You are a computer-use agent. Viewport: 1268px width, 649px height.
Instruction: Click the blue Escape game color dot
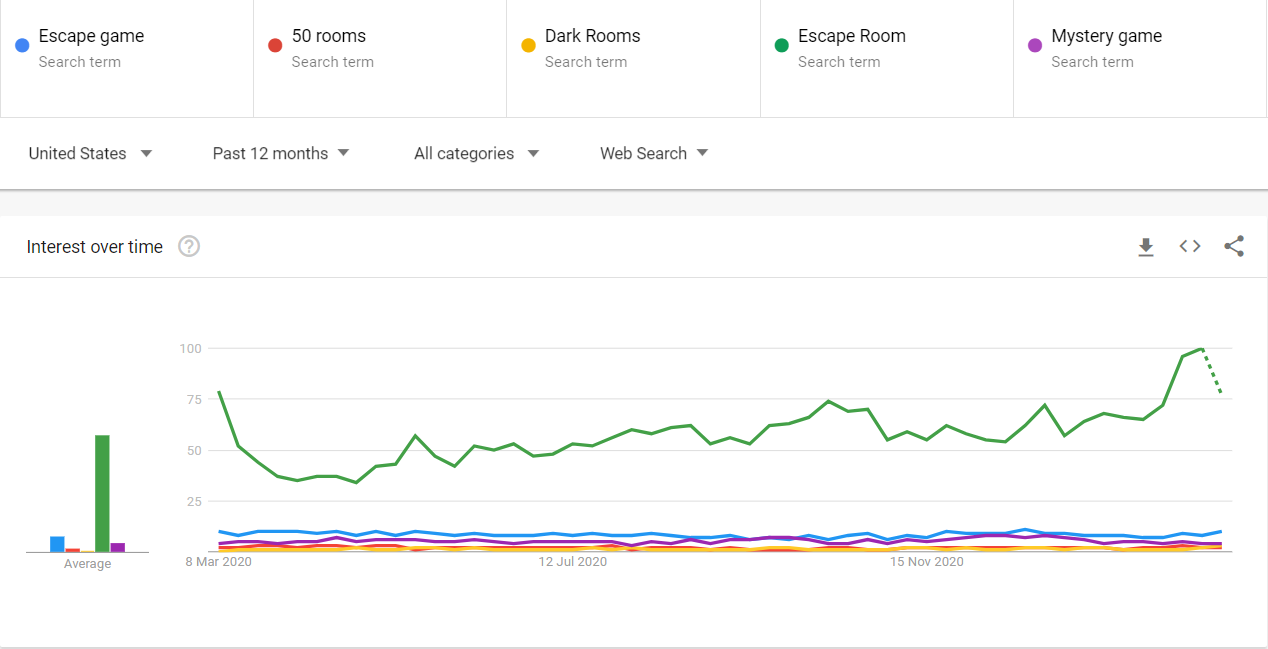point(22,45)
